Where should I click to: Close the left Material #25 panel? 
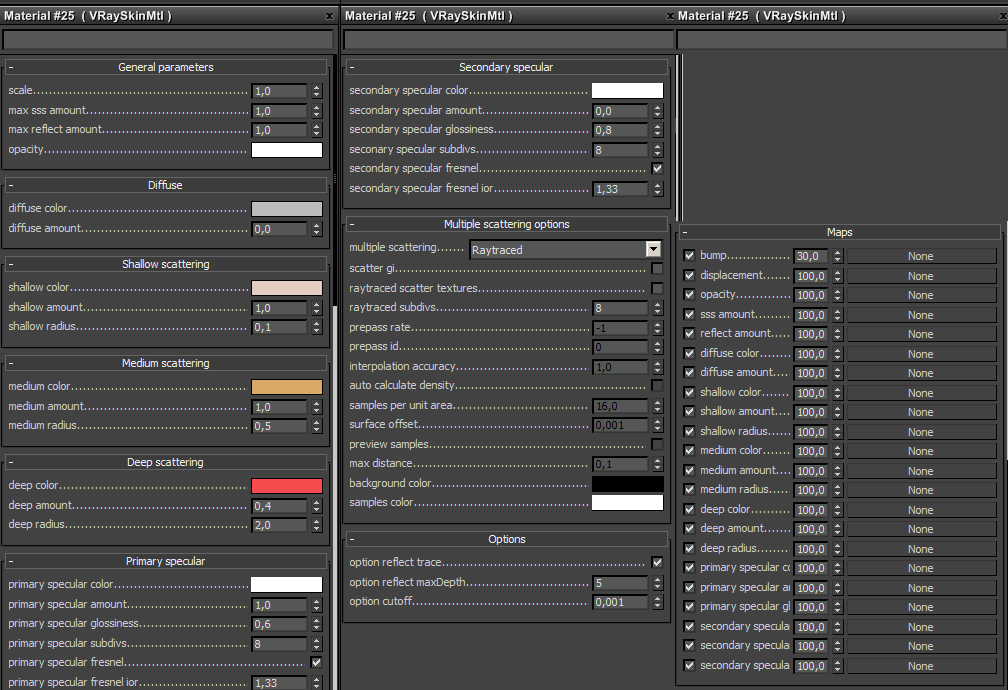click(x=330, y=16)
